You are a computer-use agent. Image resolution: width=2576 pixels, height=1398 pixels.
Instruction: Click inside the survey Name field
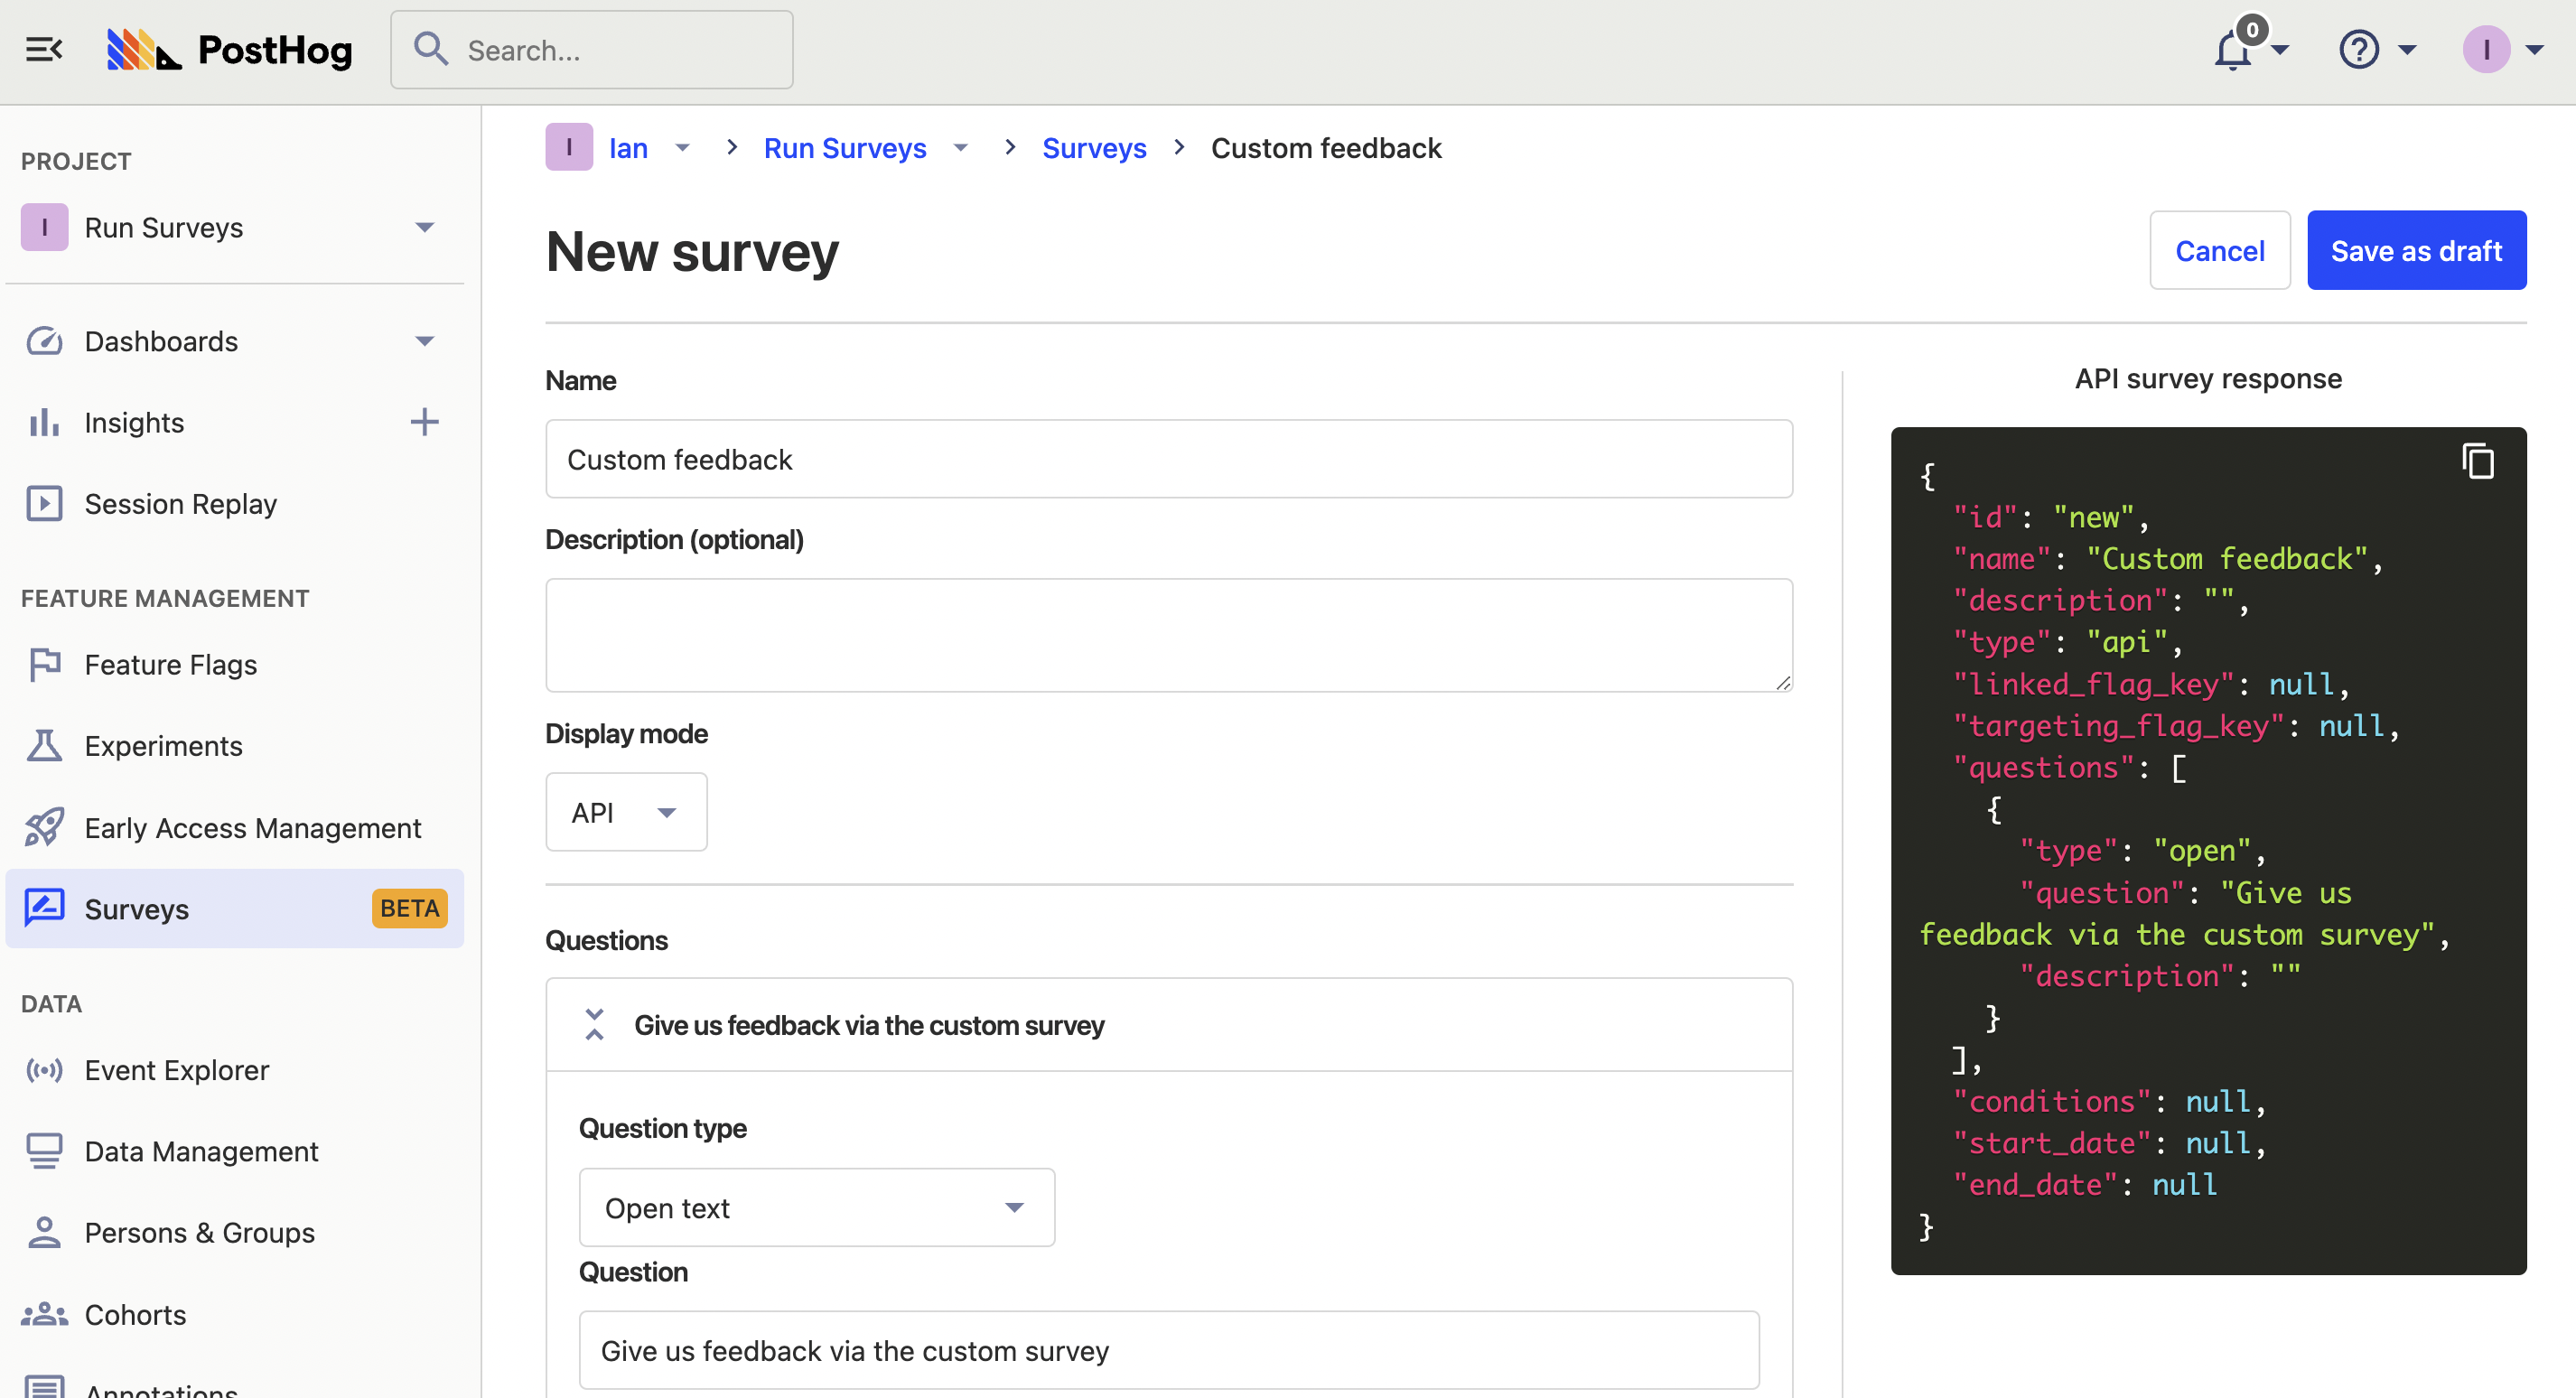click(1168, 459)
